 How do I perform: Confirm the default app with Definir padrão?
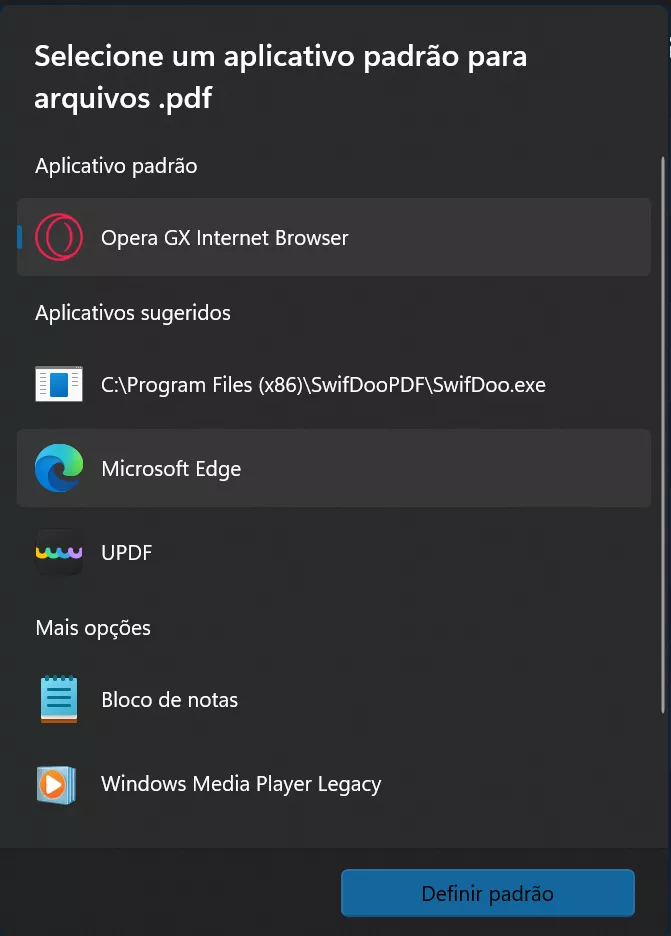tap(488, 892)
